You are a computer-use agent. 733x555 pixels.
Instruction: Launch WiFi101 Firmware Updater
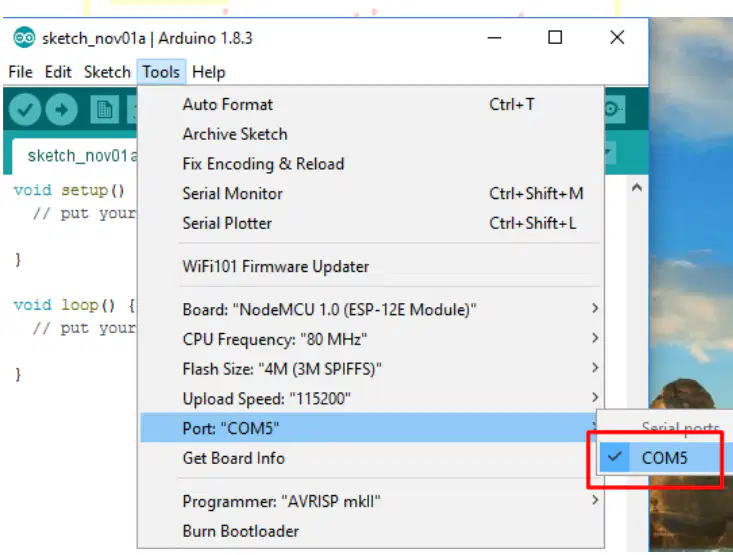point(372,267)
